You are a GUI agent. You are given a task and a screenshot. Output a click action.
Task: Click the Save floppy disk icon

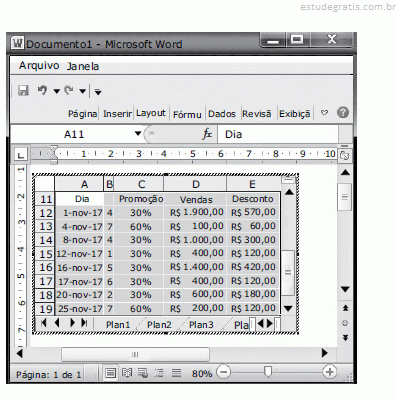click(x=23, y=90)
